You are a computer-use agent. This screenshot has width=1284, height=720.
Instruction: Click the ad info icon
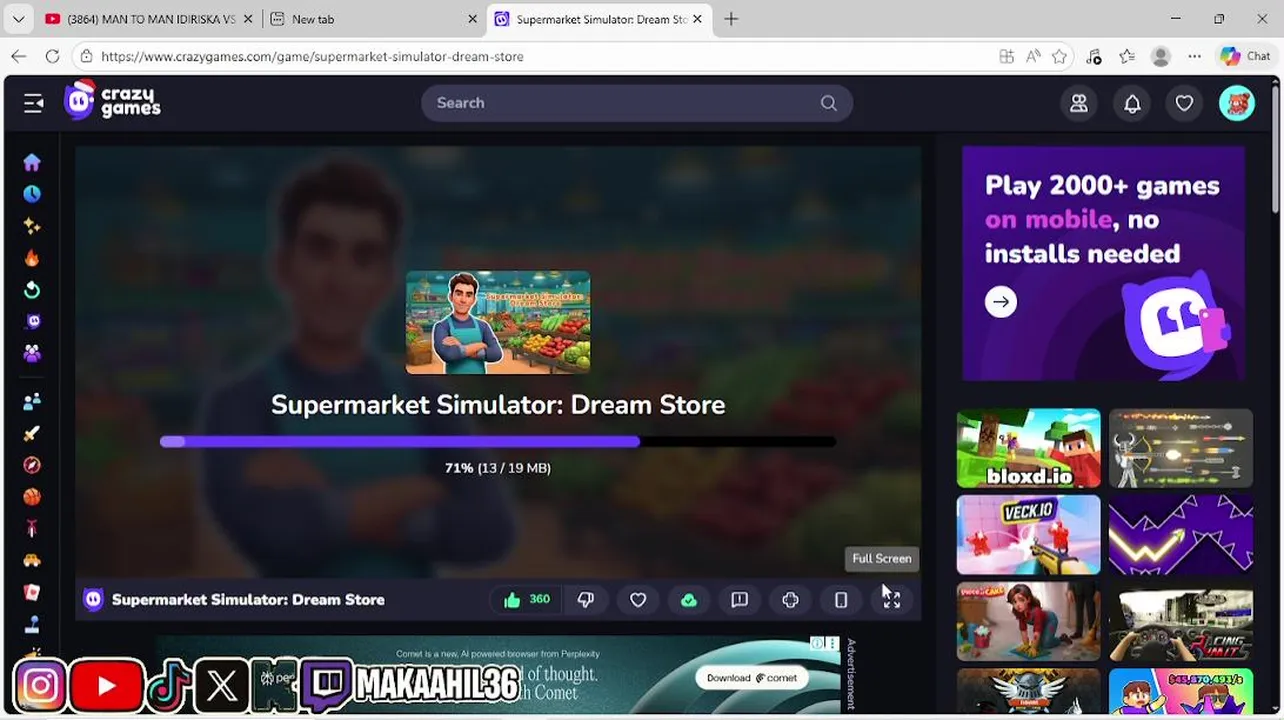817,644
